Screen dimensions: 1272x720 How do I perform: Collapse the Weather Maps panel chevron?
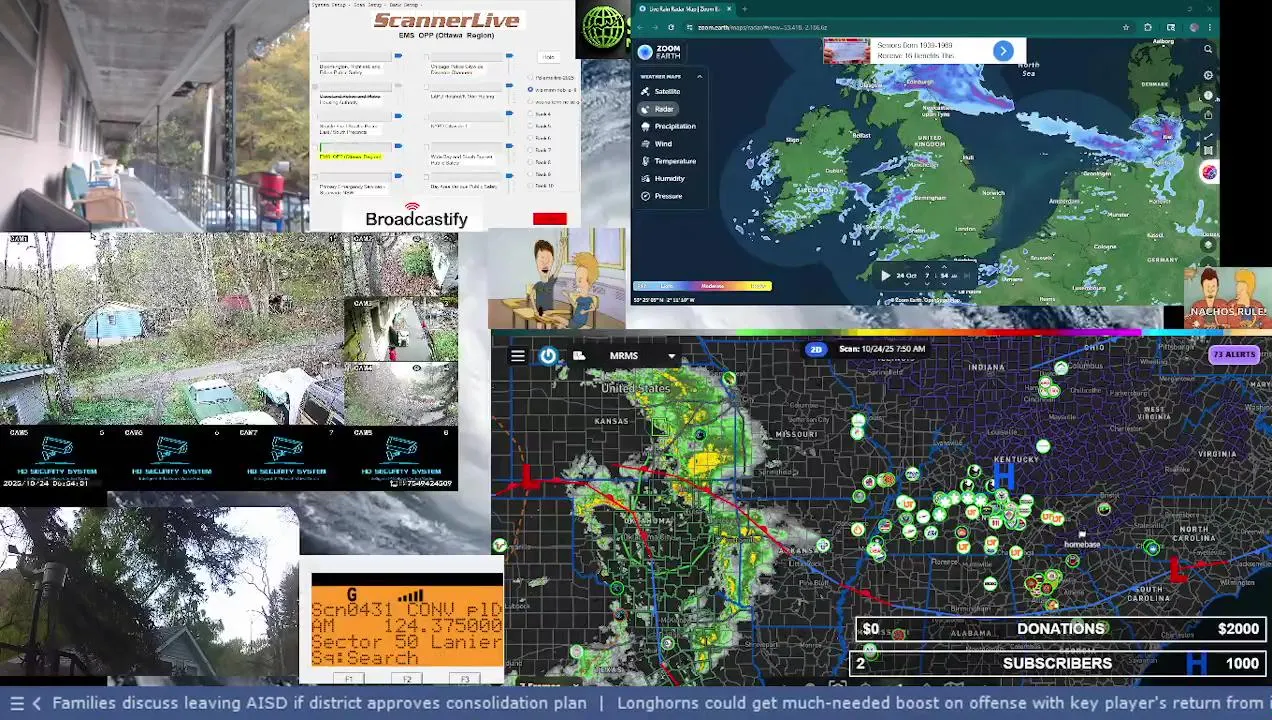[x=699, y=76]
